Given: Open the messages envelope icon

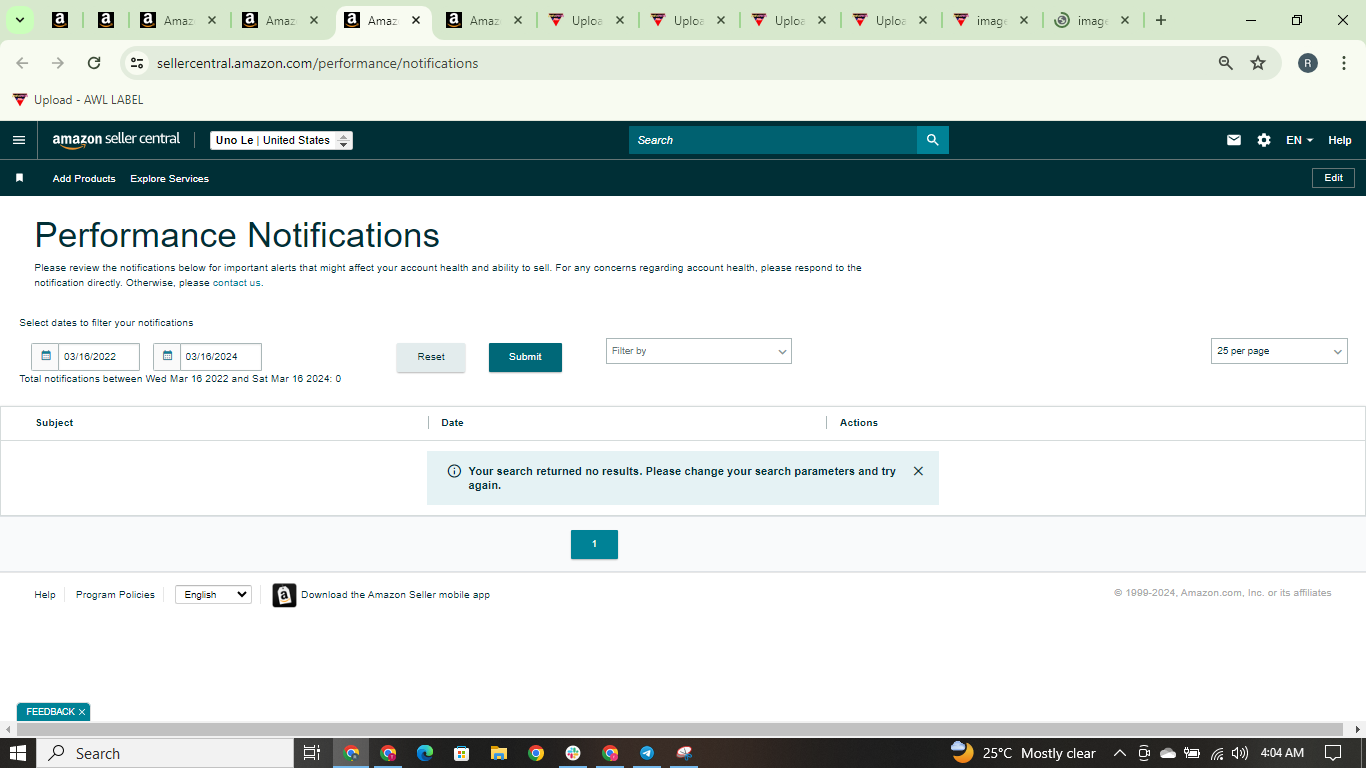Looking at the screenshot, I should point(1234,140).
